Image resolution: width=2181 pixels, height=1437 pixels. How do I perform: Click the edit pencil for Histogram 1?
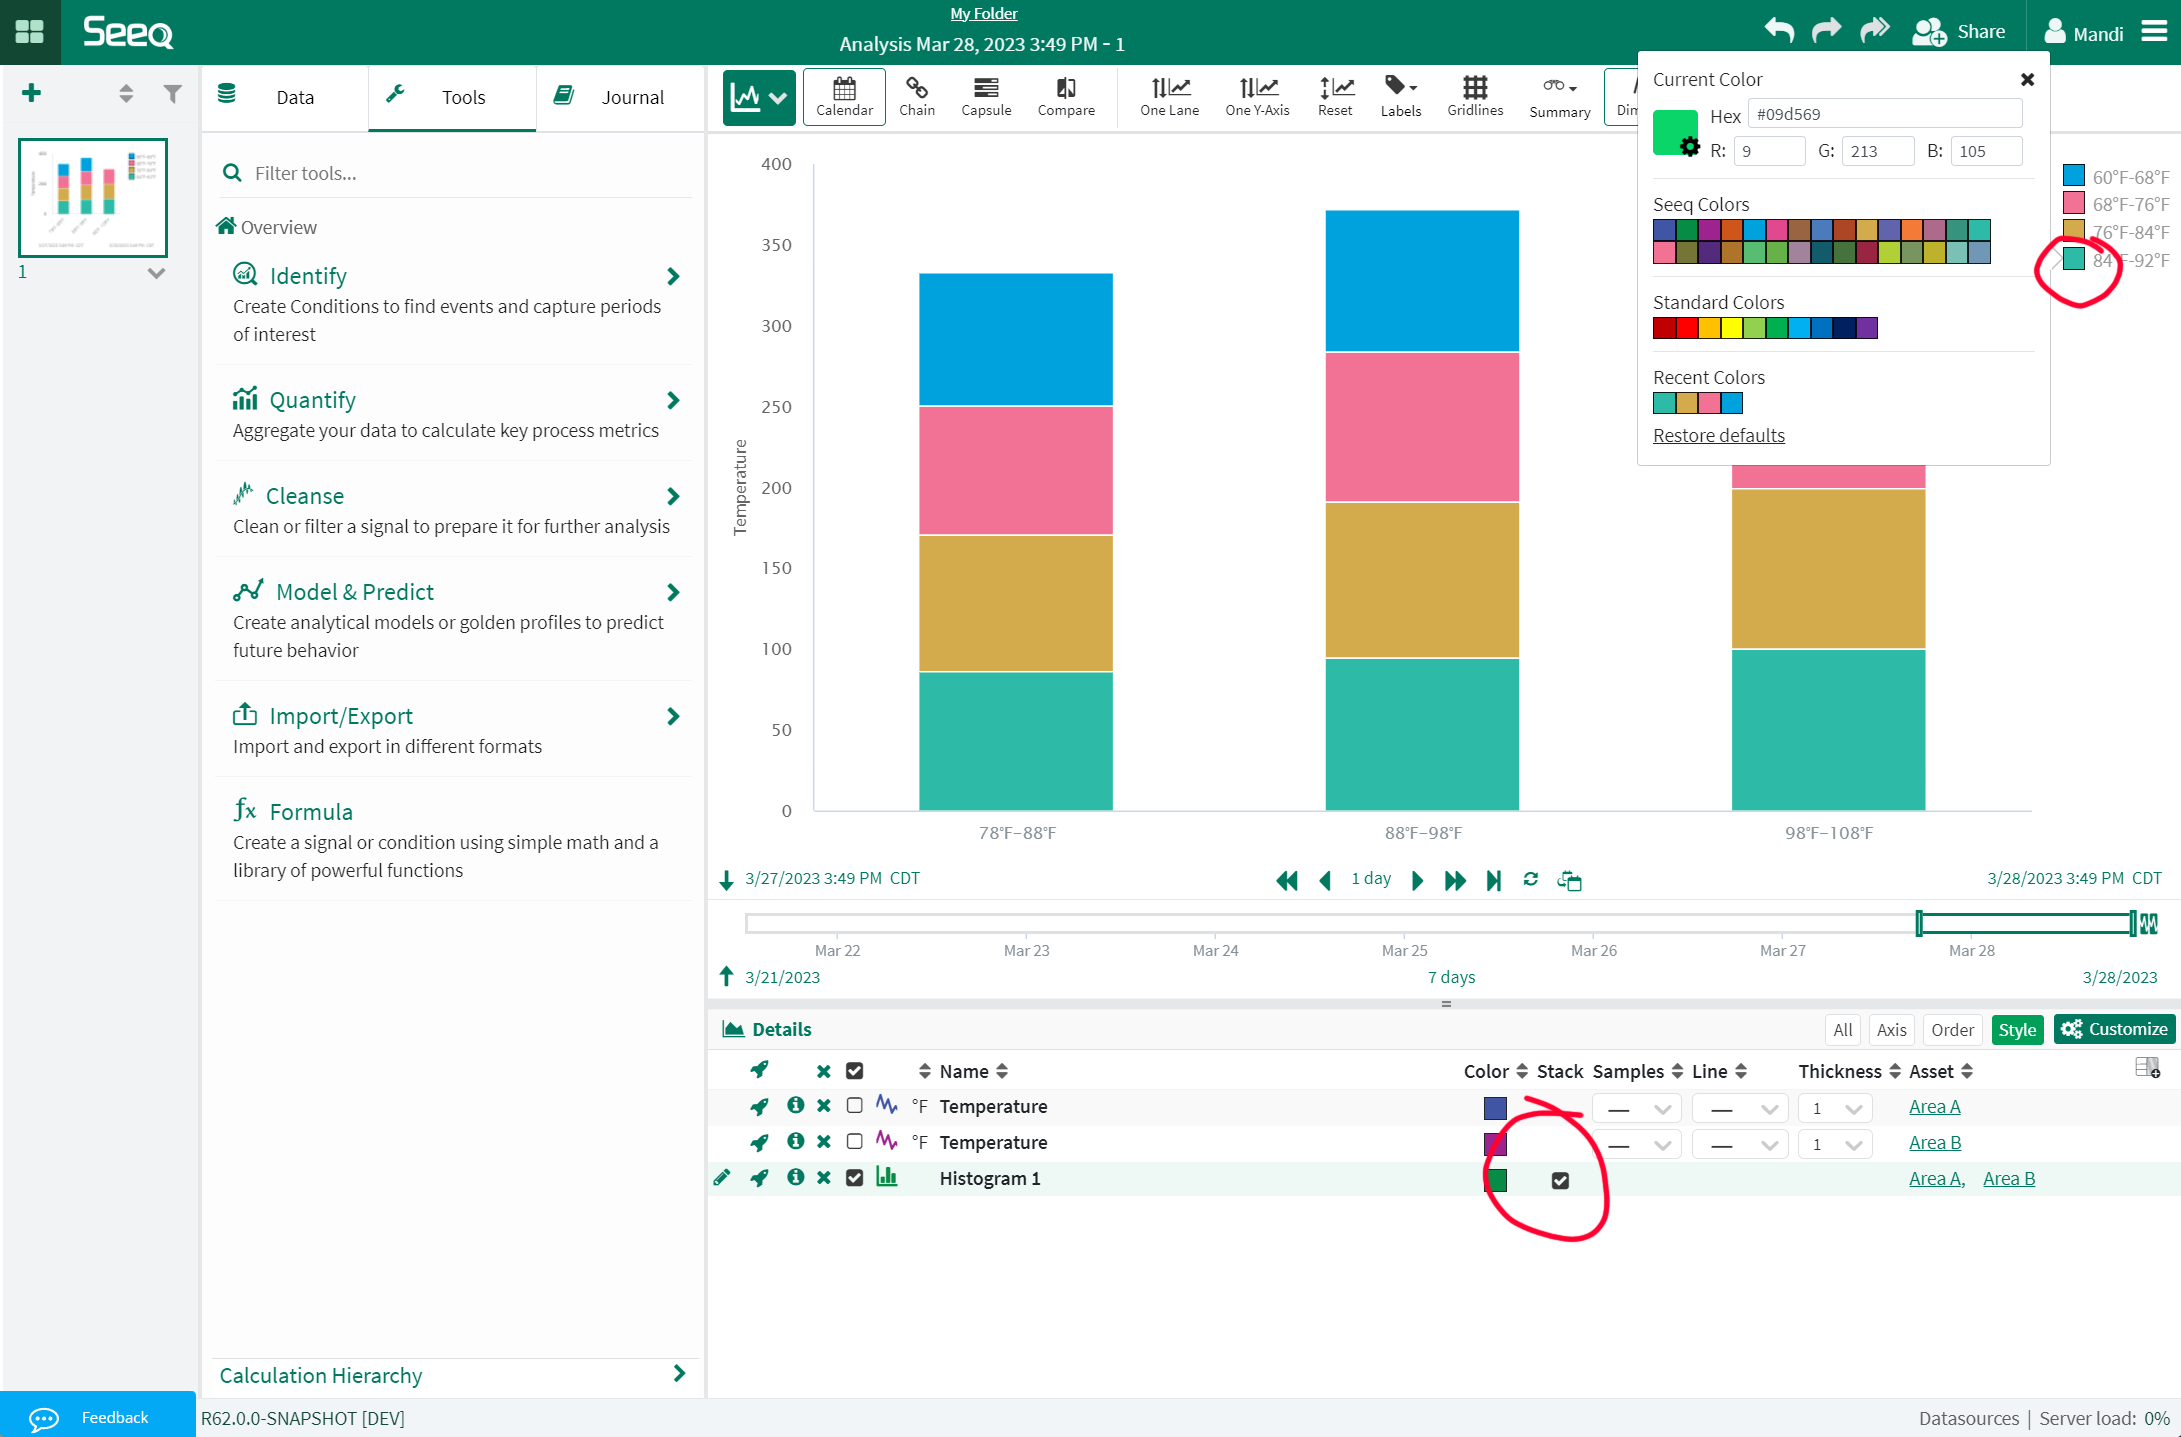click(x=722, y=1178)
